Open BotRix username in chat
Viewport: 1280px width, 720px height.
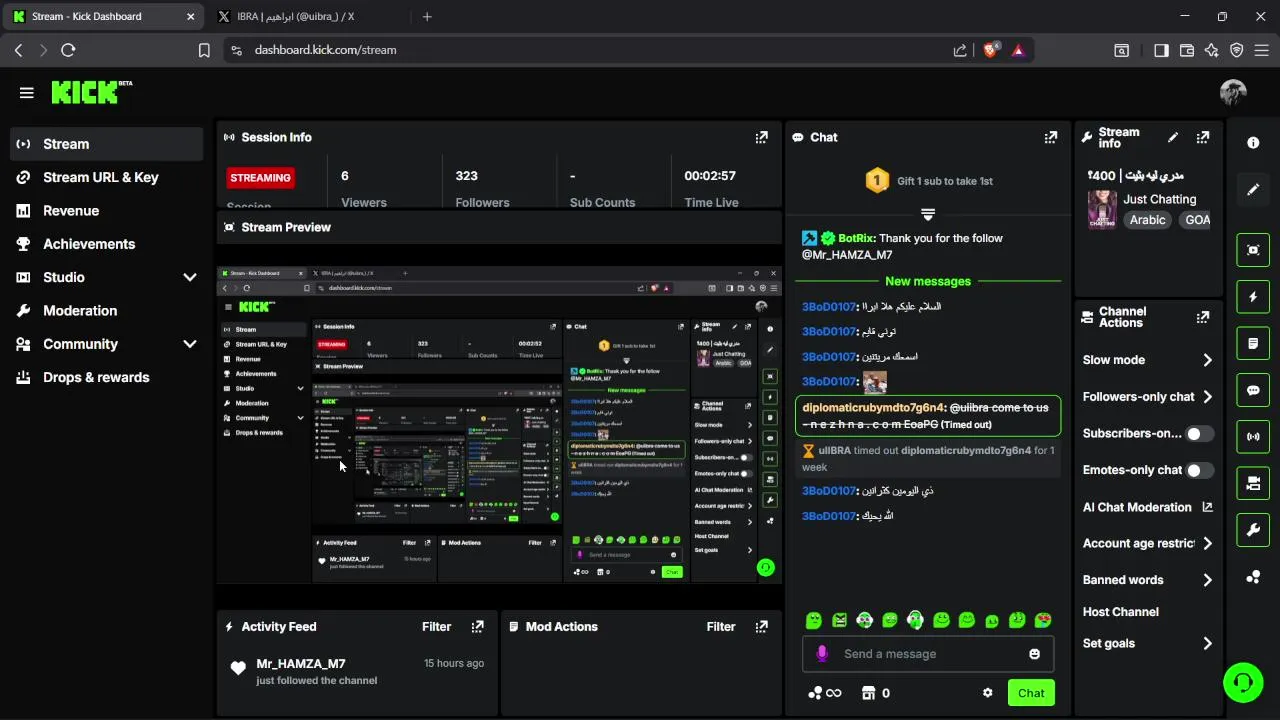(856, 238)
